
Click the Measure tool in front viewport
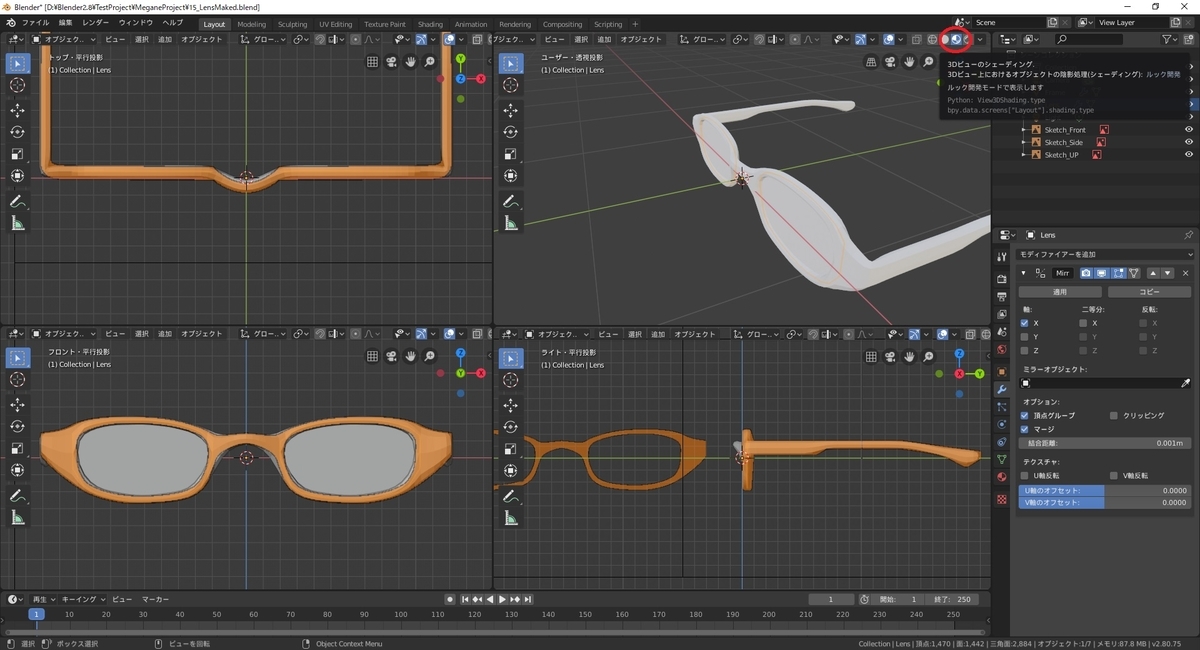pyautogui.click(x=18, y=517)
